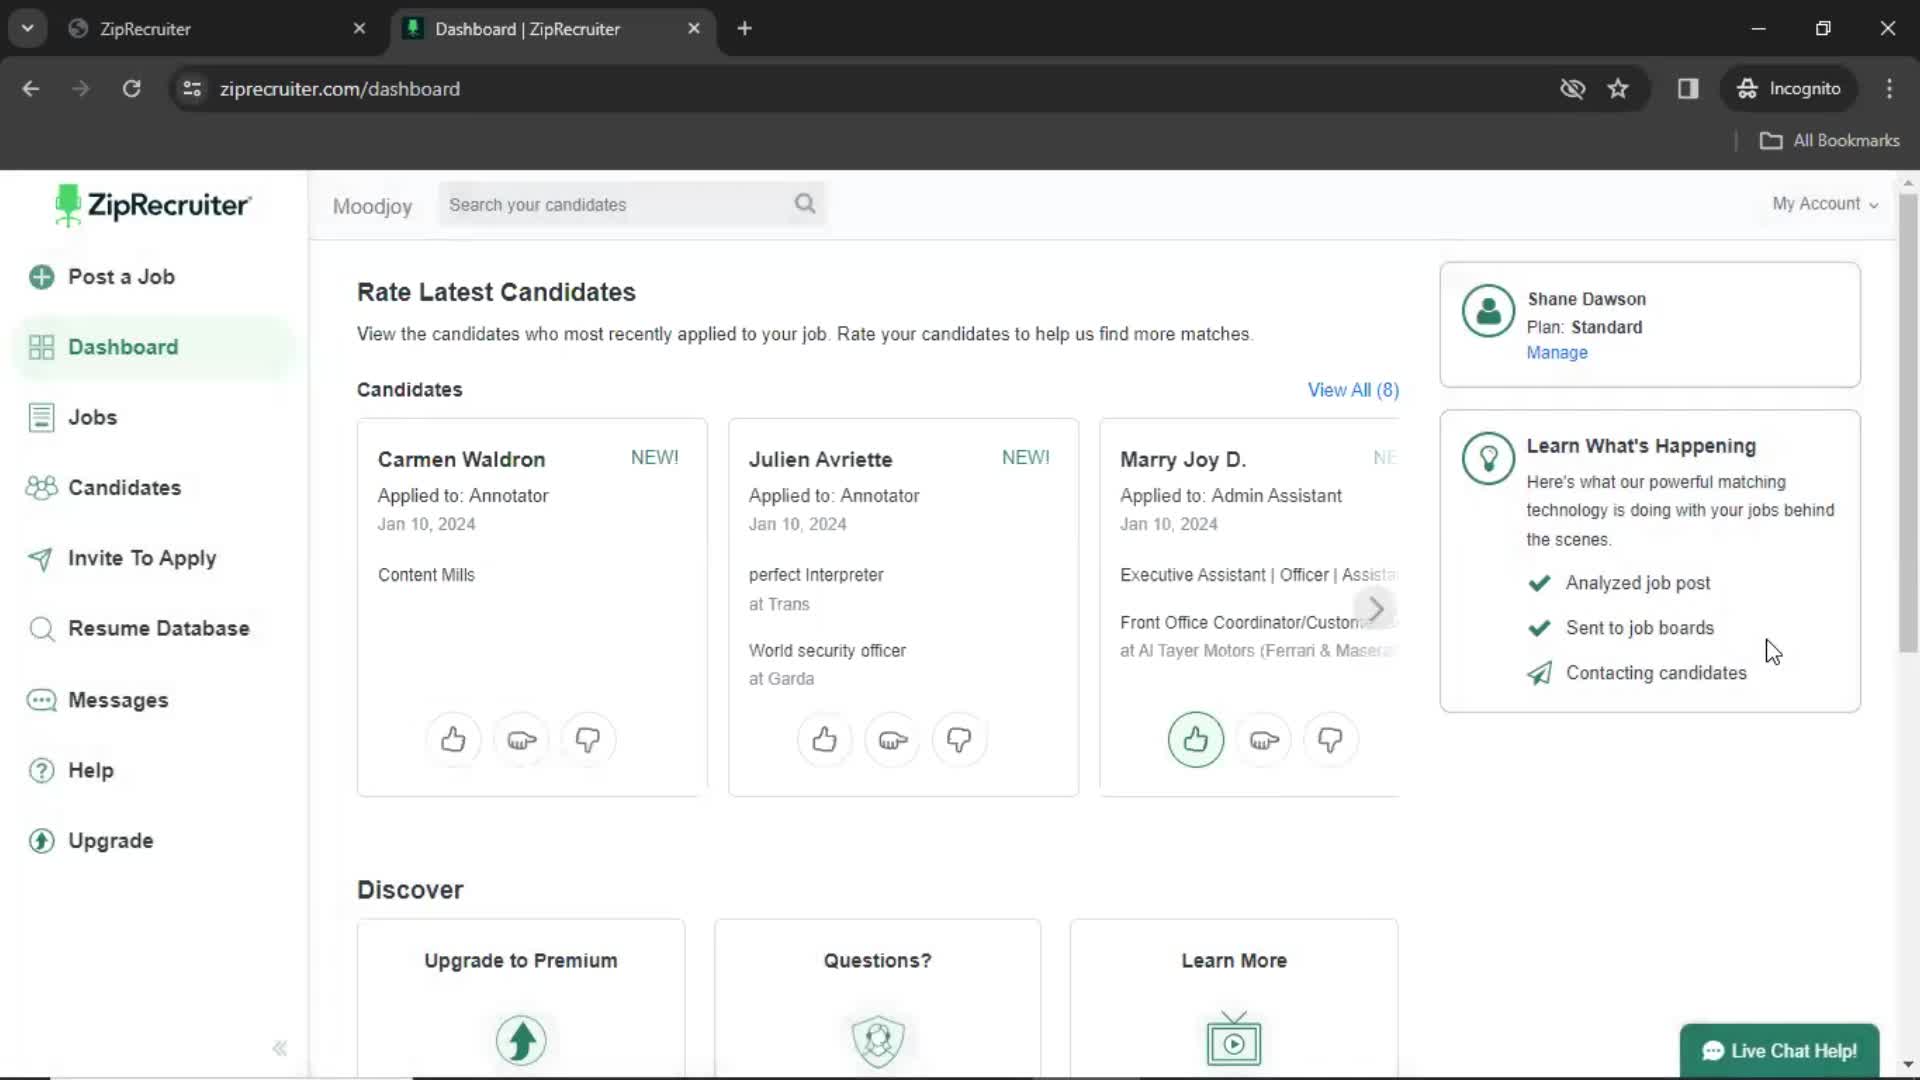1920x1080 pixels.
Task: Rate Marry Joy D. as maybe
Action: (x=1264, y=739)
